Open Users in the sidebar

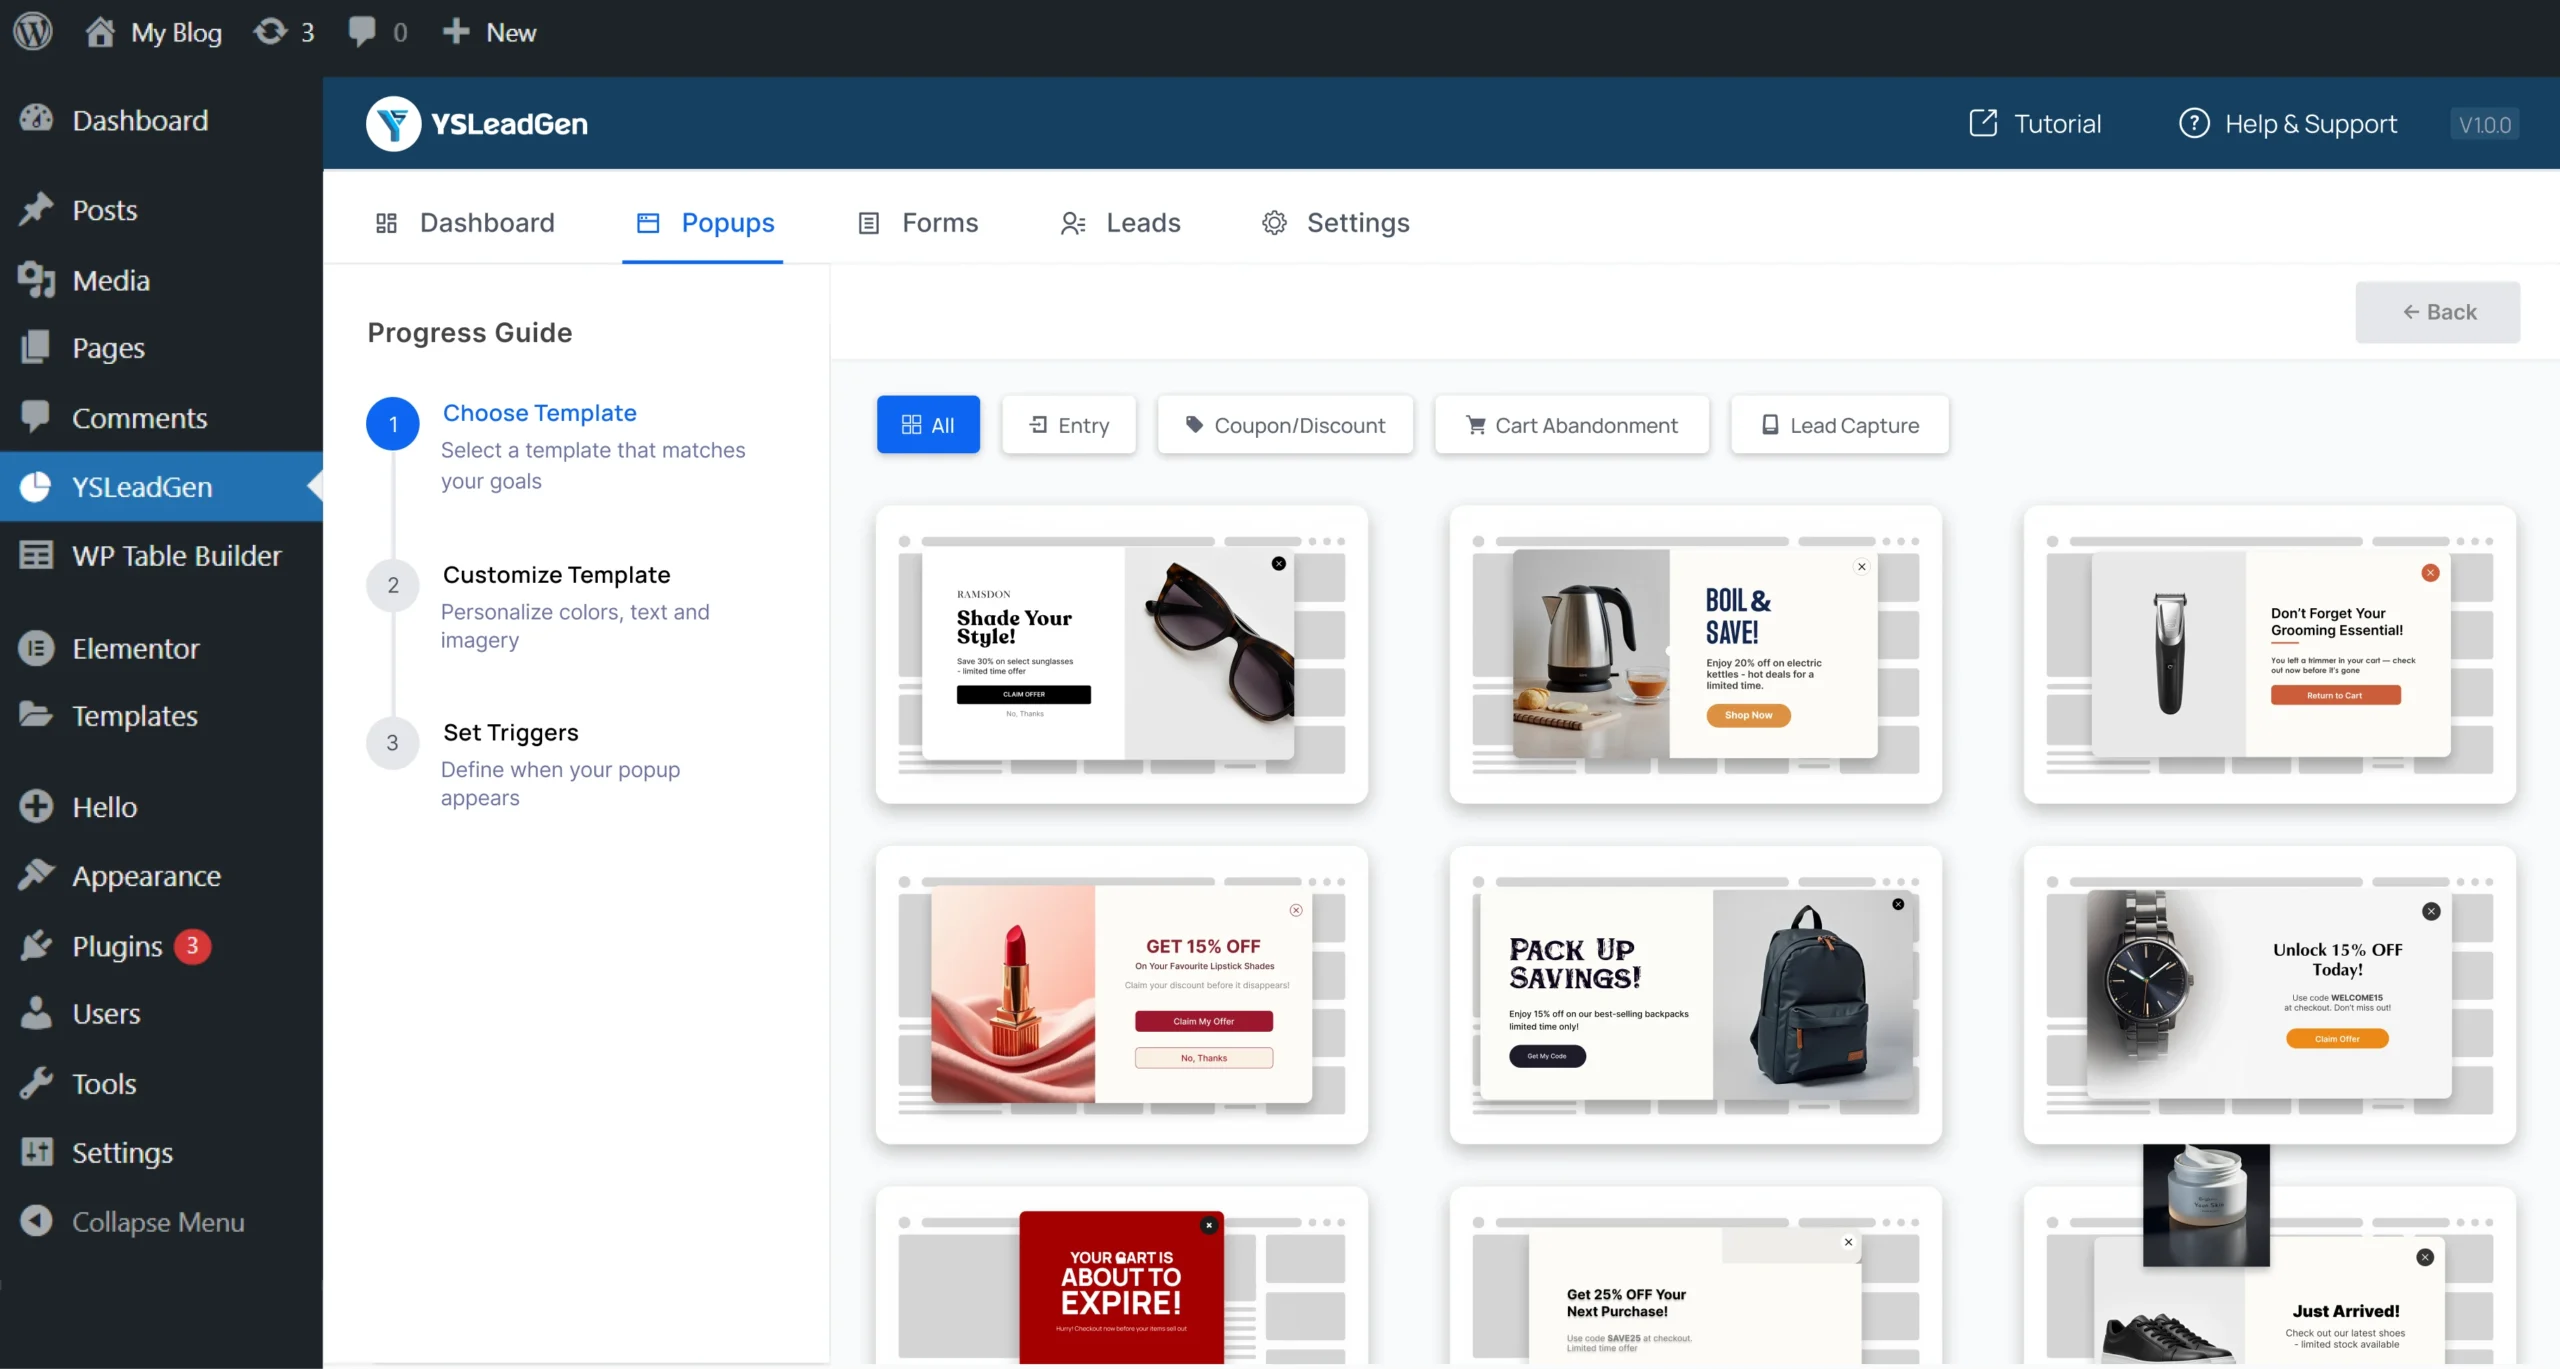pyautogui.click(x=161, y=1014)
